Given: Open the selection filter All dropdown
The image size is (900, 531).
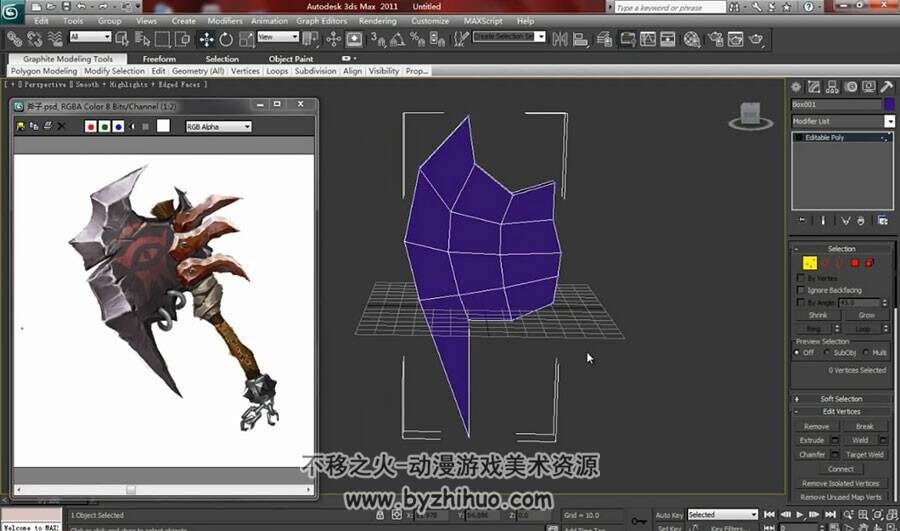Looking at the screenshot, I should click(x=90, y=37).
